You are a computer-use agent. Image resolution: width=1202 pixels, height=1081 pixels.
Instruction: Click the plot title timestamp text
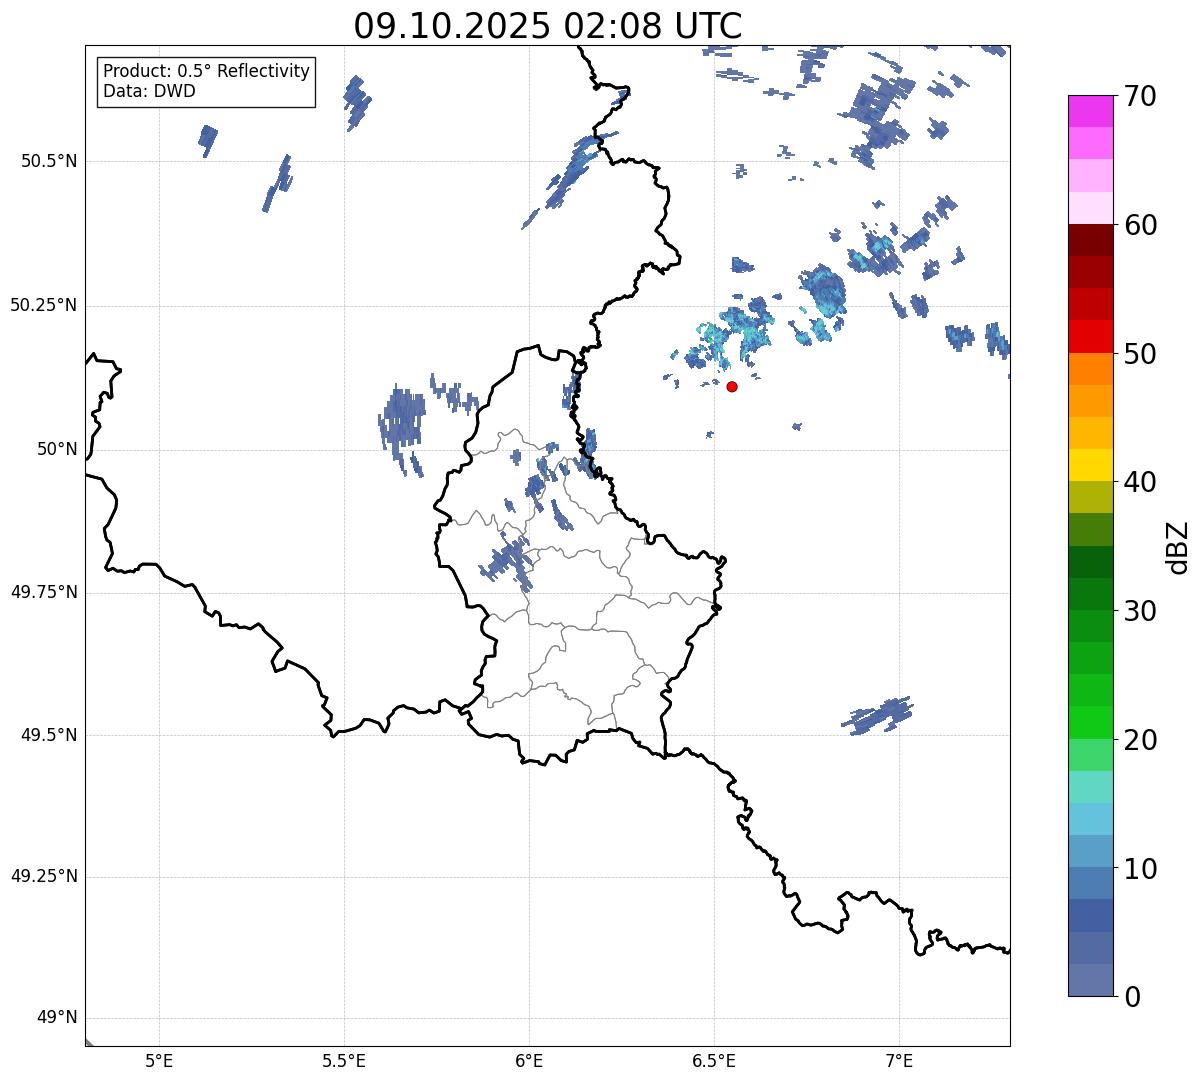tap(548, 26)
